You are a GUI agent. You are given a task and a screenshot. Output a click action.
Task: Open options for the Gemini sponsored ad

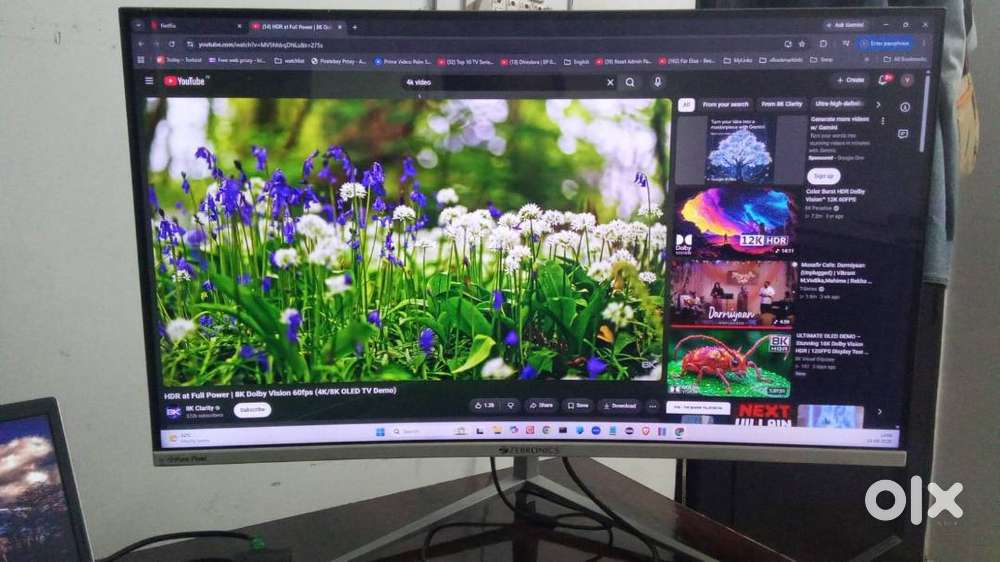[x=883, y=121]
